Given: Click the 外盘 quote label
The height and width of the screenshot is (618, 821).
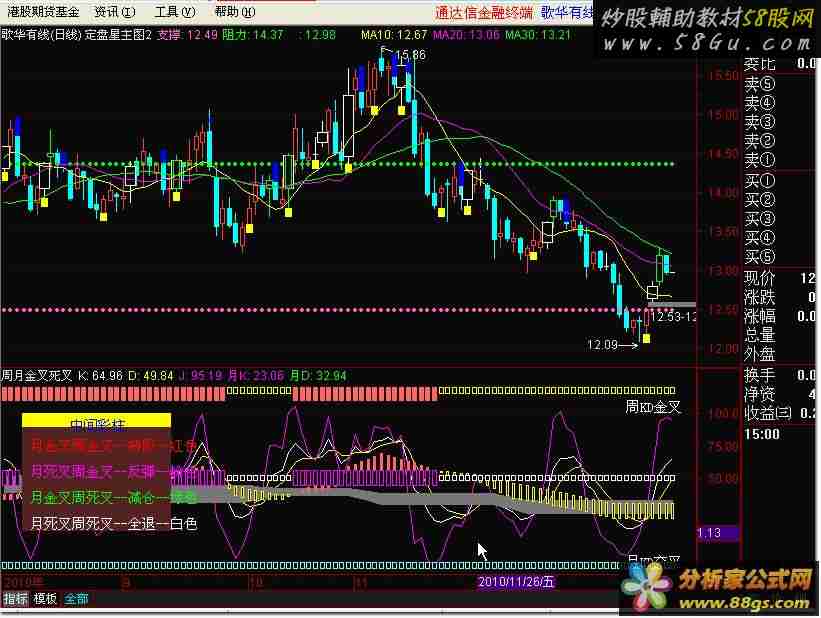Looking at the screenshot, I should (759, 355).
